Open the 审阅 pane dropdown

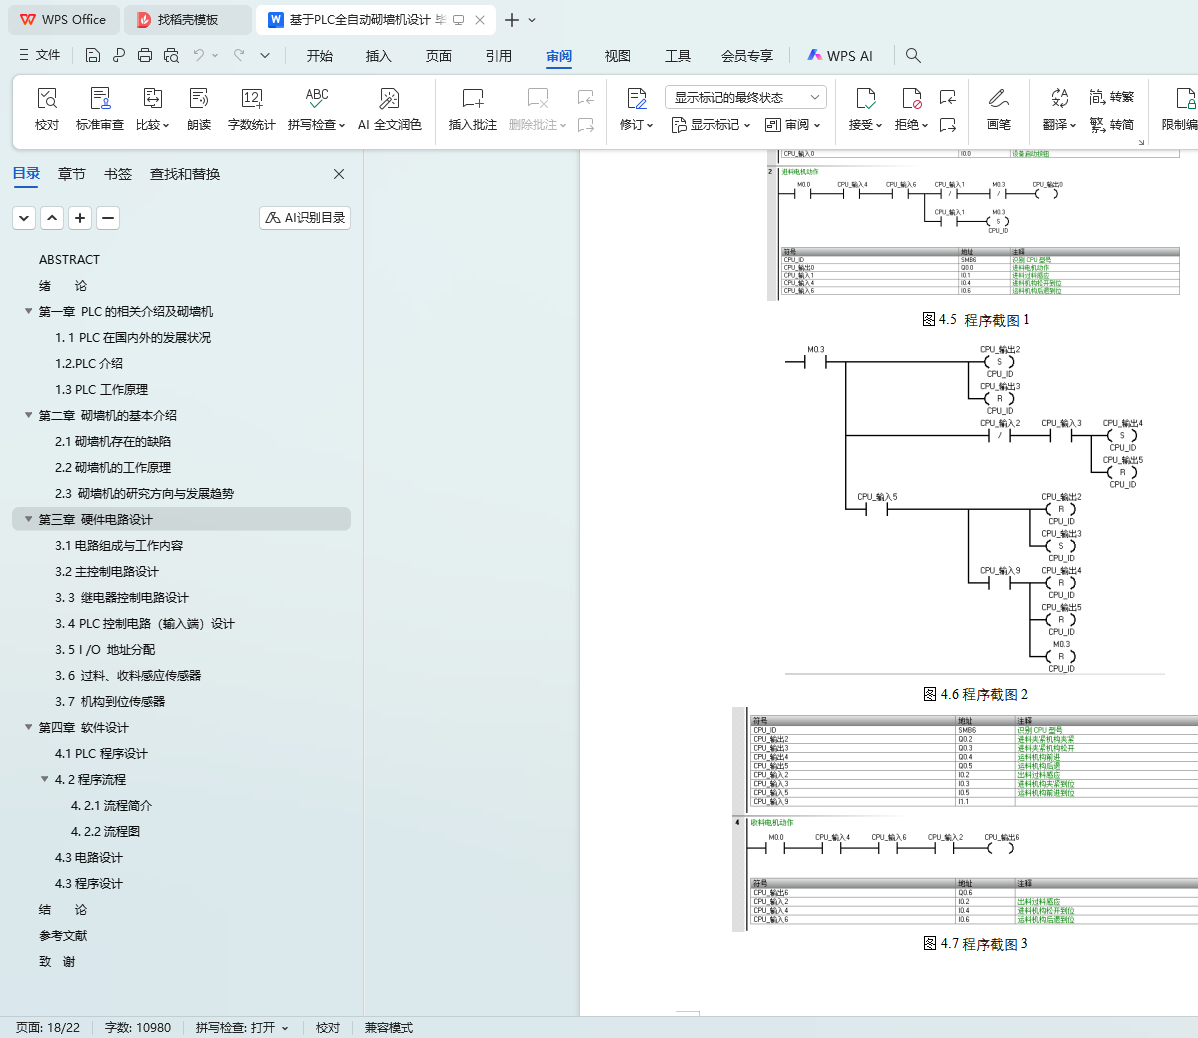(792, 124)
